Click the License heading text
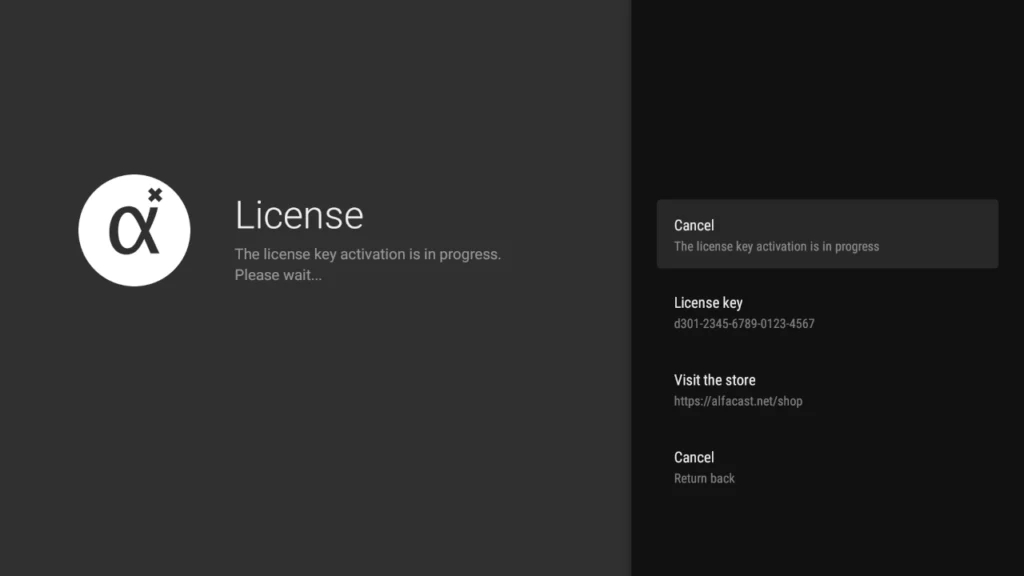The image size is (1024, 576). [298, 214]
